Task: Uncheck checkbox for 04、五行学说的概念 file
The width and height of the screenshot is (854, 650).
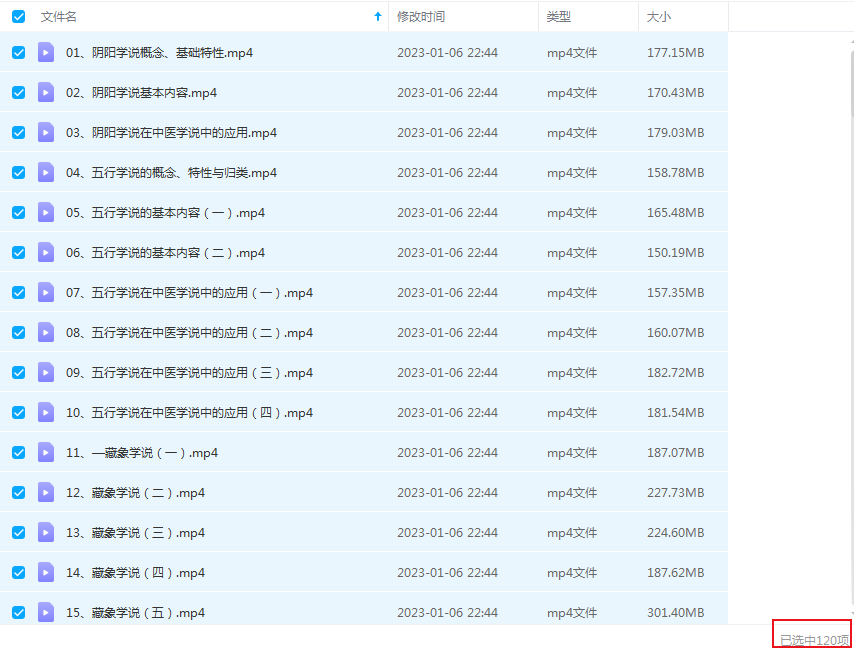Action: point(19,173)
